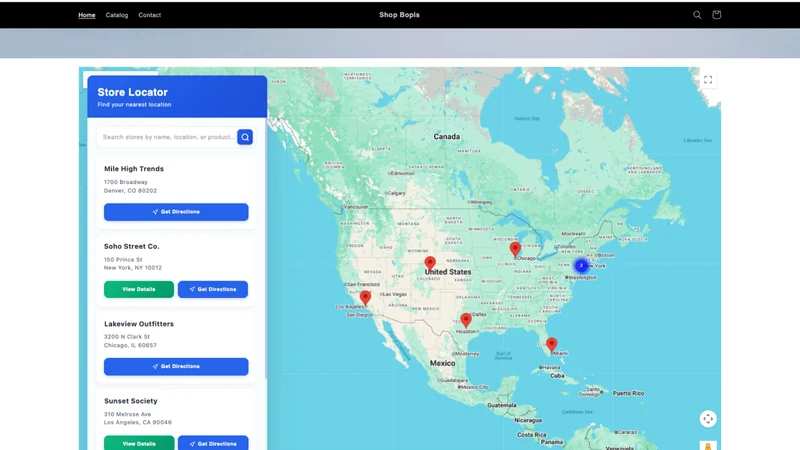Open the blue cluster marker near New York
The height and width of the screenshot is (450, 800).
click(581, 265)
